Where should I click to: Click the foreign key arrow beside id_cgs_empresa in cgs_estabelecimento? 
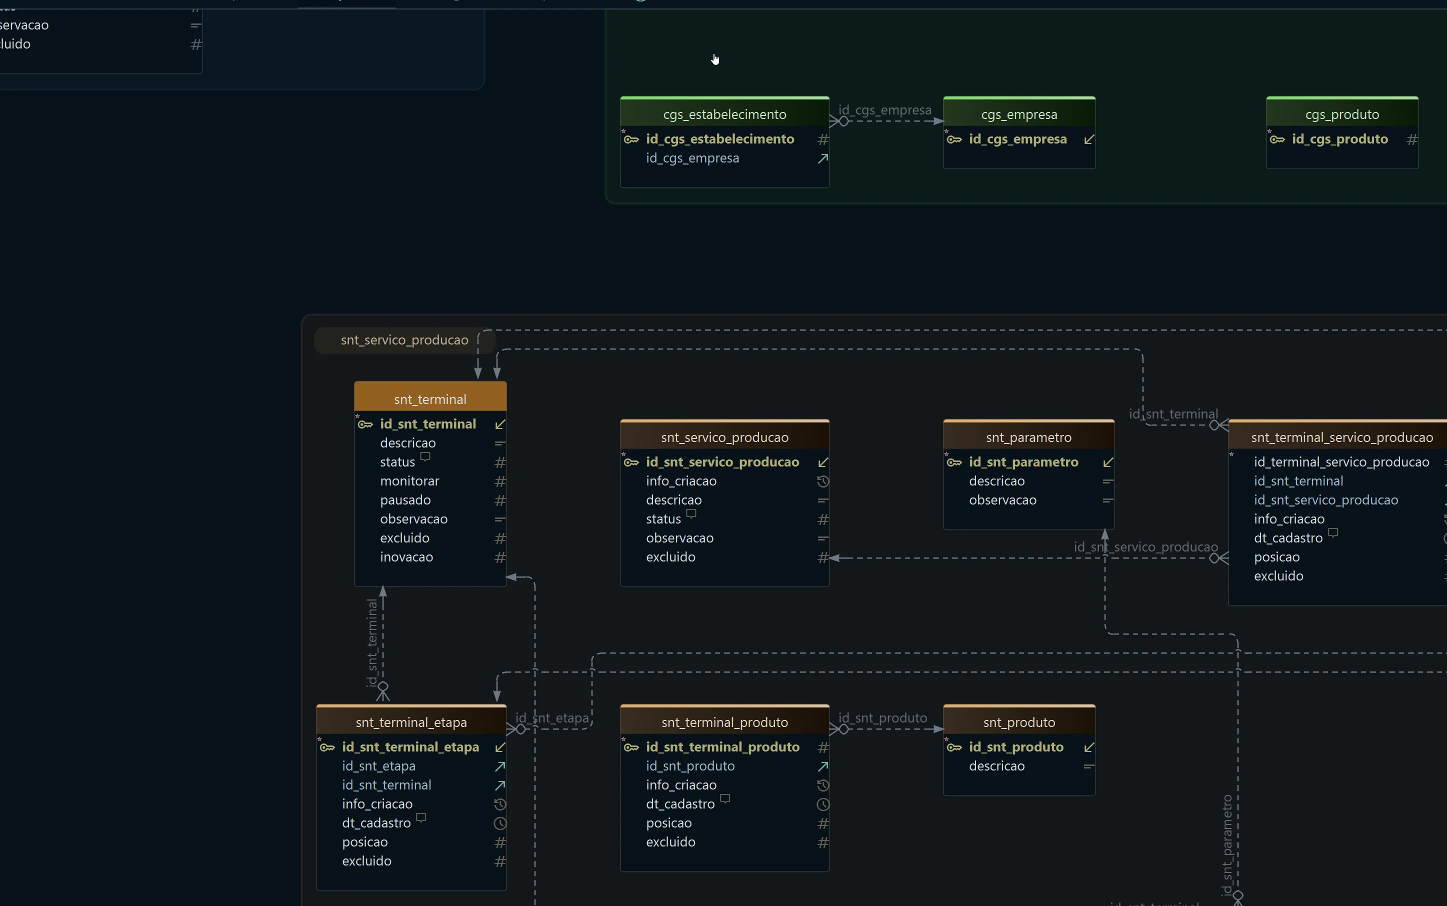click(x=821, y=158)
